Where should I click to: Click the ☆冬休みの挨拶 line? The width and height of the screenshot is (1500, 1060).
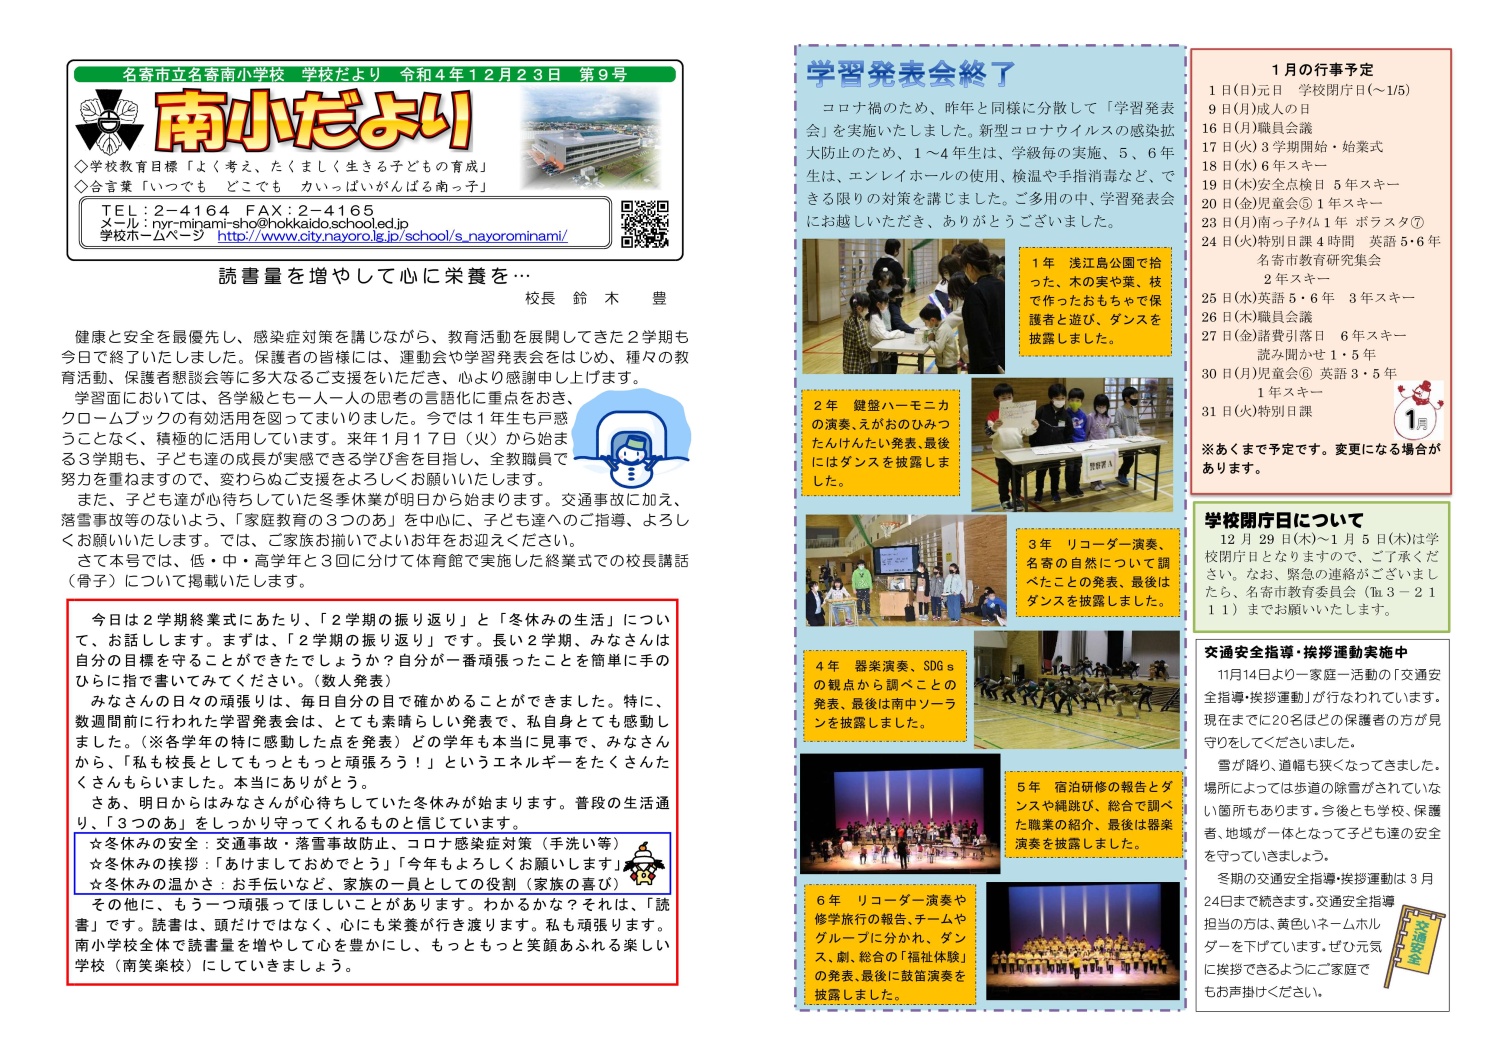click(x=355, y=863)
